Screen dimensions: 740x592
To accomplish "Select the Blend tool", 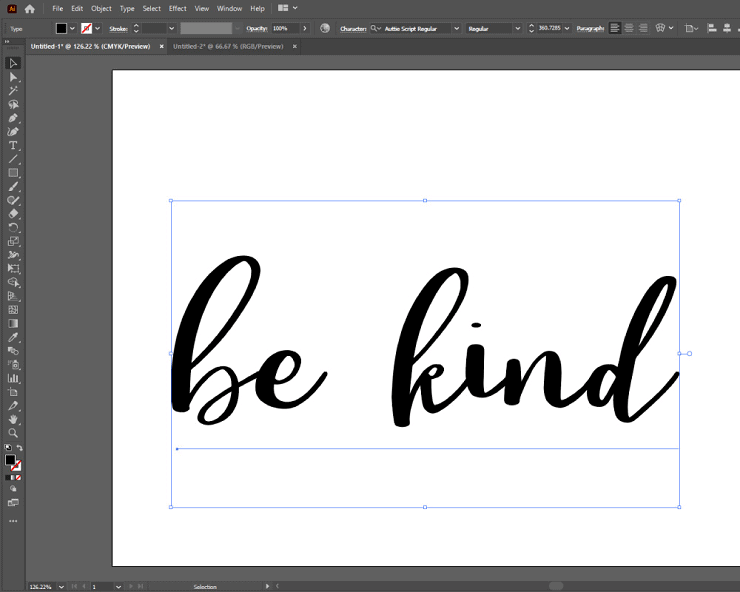I will coord(13,351).
